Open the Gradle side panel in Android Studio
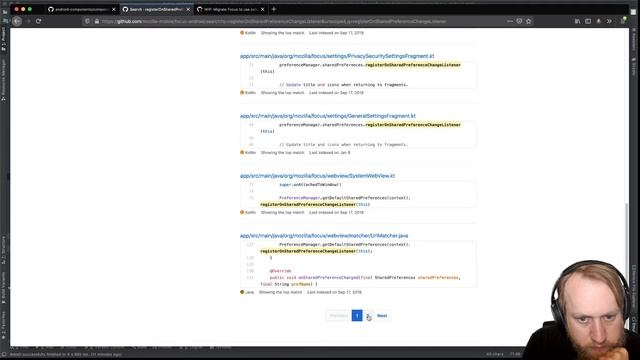 (x=634, y=67)
